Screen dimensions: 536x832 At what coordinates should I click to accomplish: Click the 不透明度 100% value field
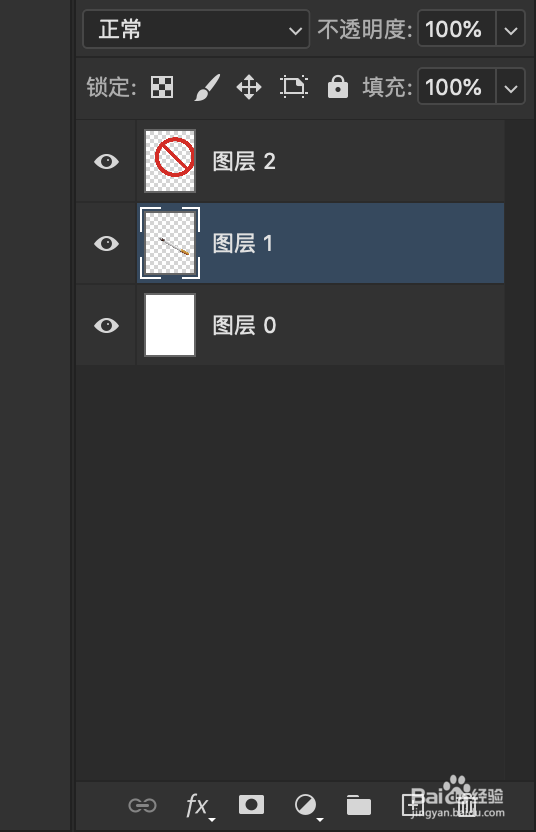[x=457, y=29]
